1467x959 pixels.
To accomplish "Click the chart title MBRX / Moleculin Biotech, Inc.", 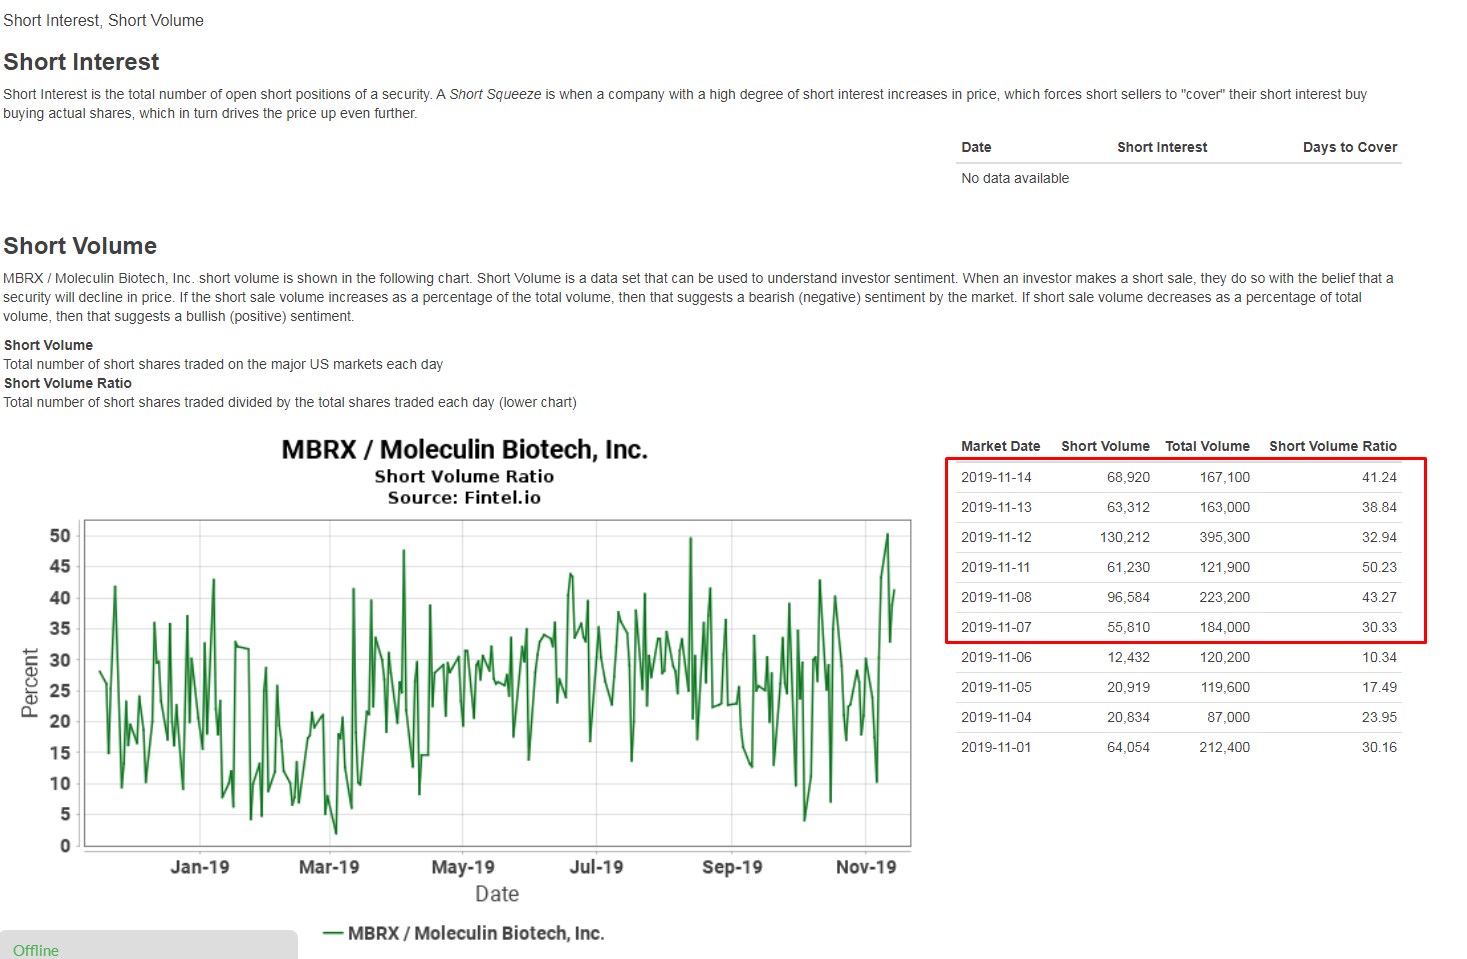I will point(464,450).
